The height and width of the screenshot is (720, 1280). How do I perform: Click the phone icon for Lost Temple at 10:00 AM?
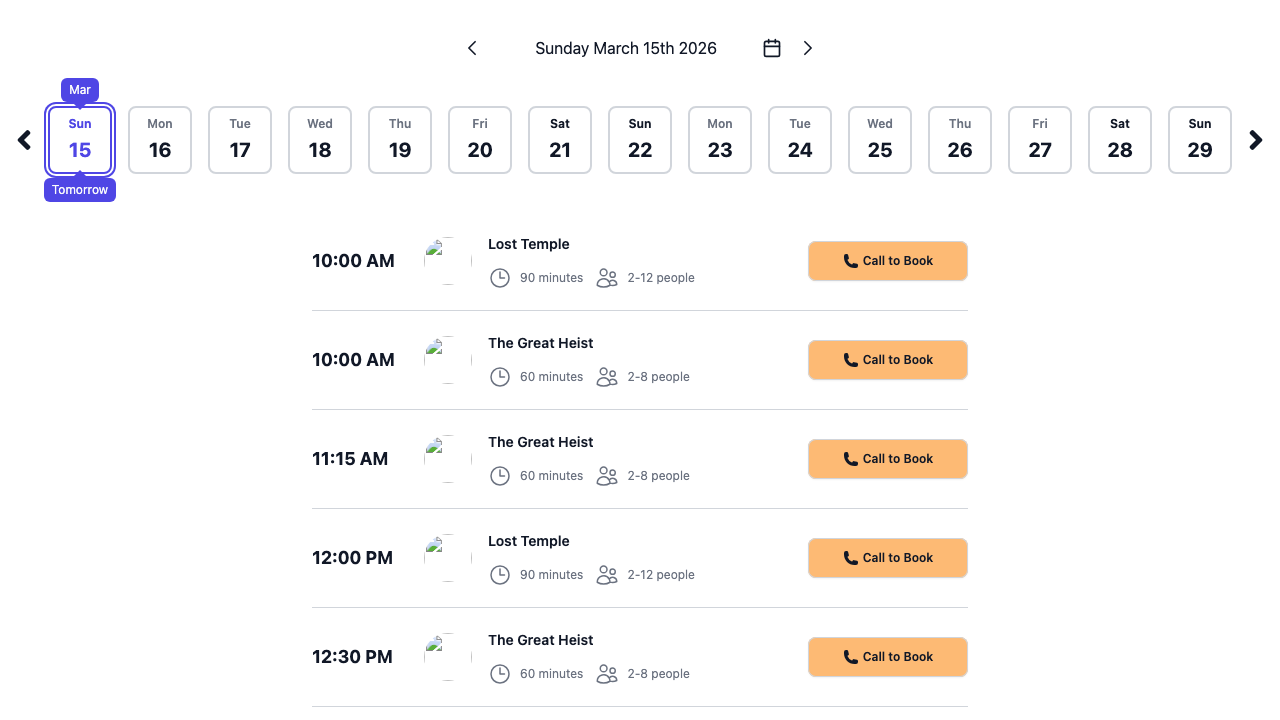(849, 260)
